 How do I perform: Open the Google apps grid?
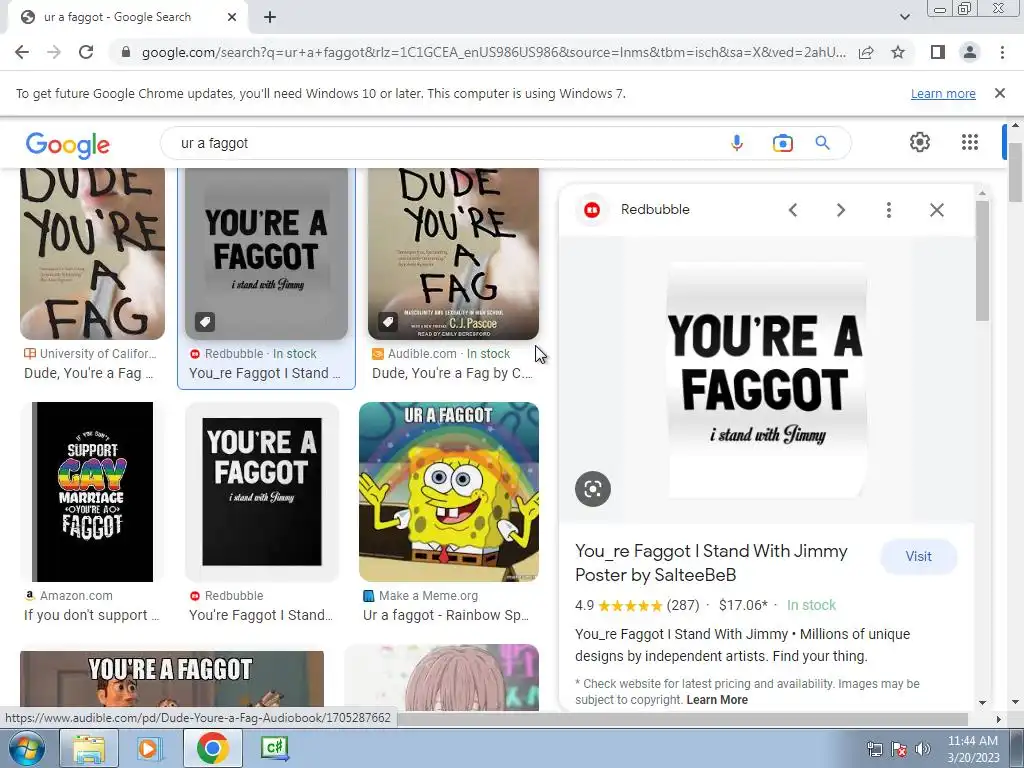[970, 142]
